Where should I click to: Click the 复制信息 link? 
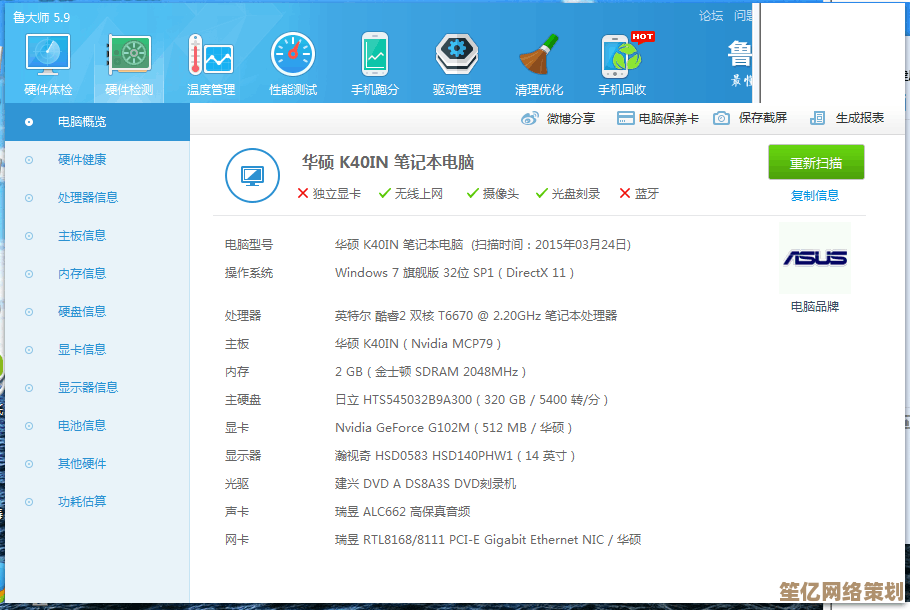[815, 196]
